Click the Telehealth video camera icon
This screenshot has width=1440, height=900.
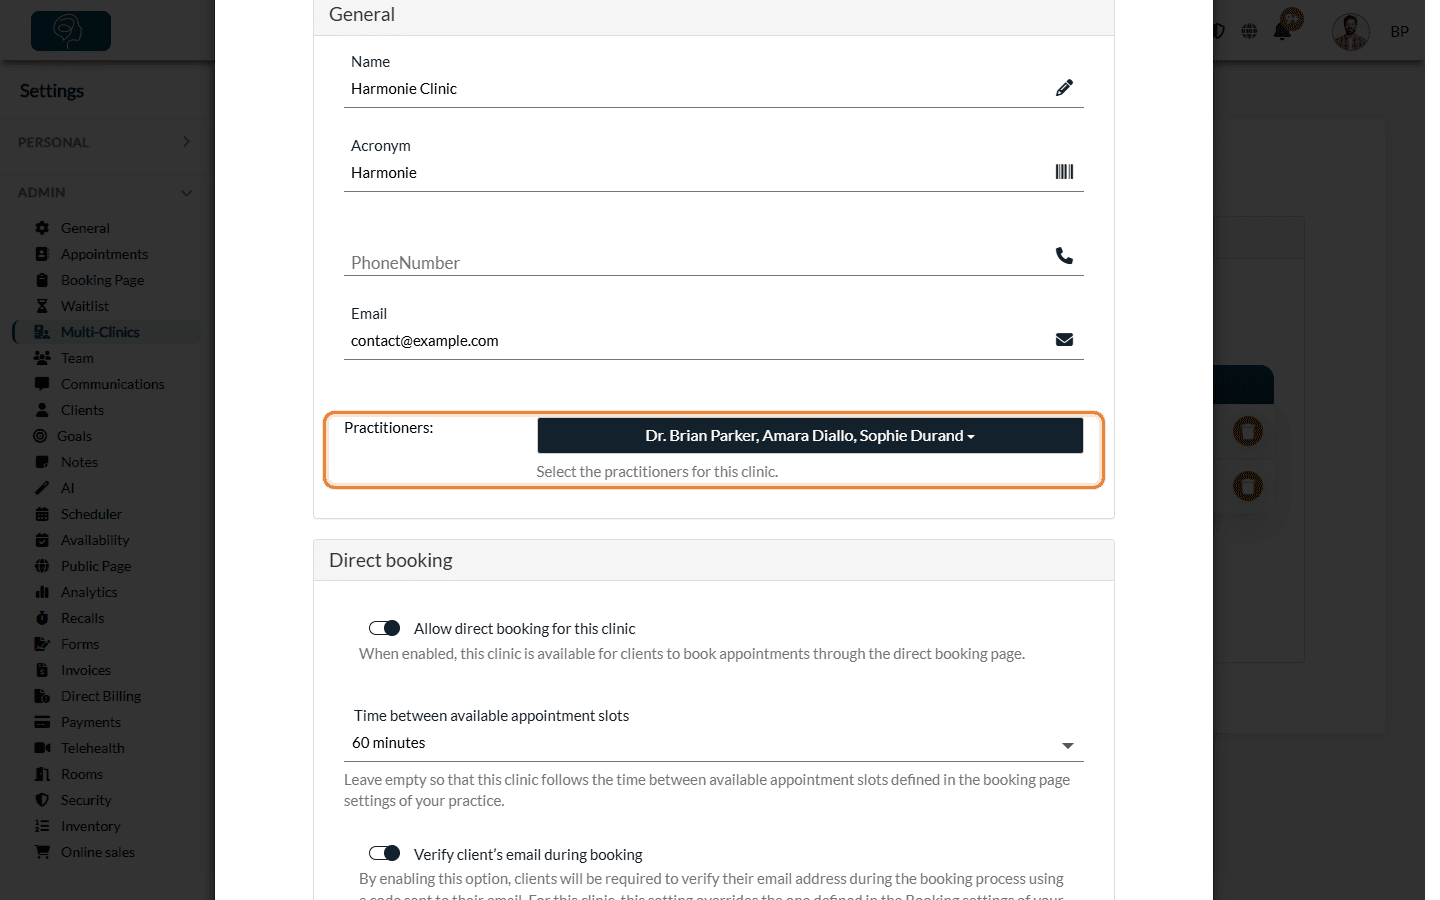[42, 748]
